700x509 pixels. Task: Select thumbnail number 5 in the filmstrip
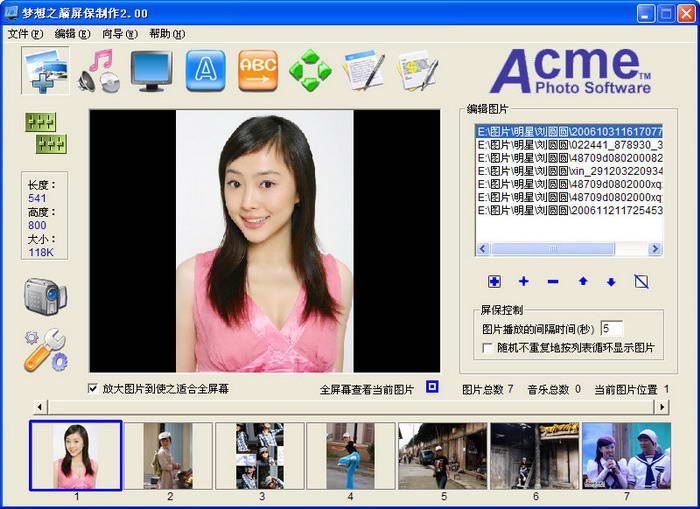coord(442,456)
